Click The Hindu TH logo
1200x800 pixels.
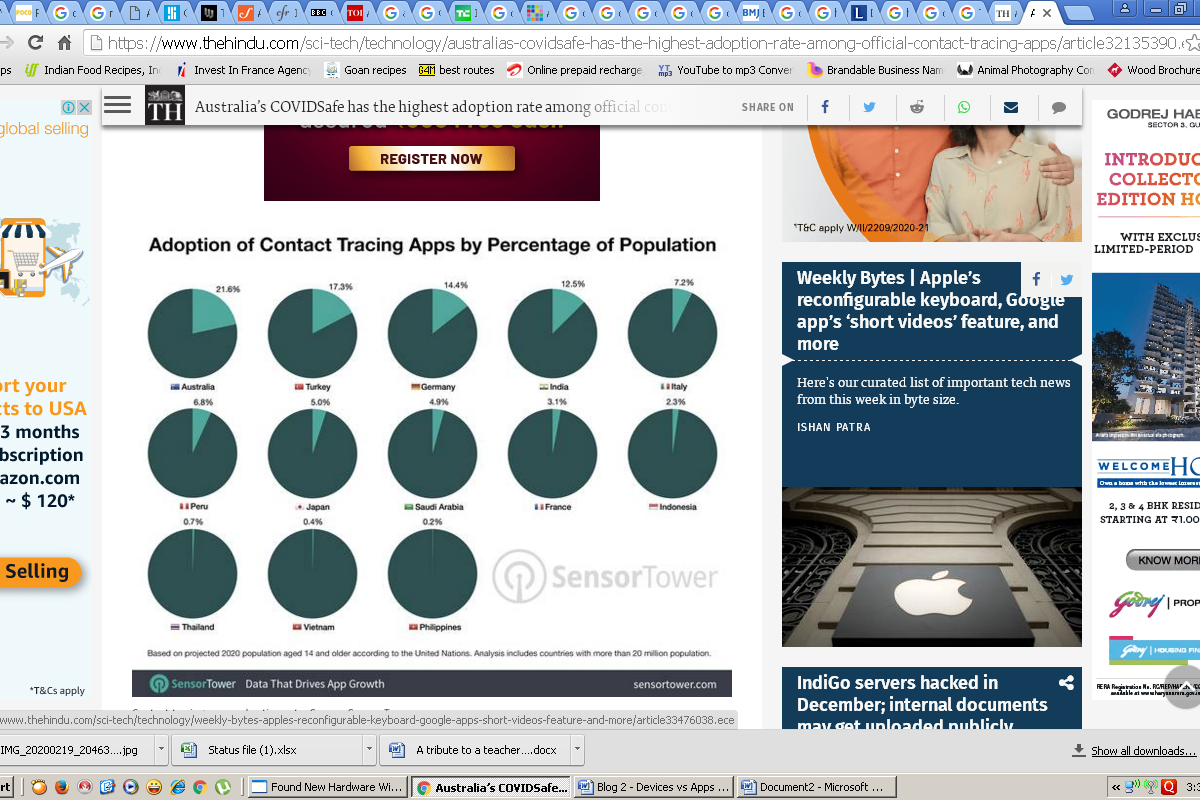click(165, 105)
